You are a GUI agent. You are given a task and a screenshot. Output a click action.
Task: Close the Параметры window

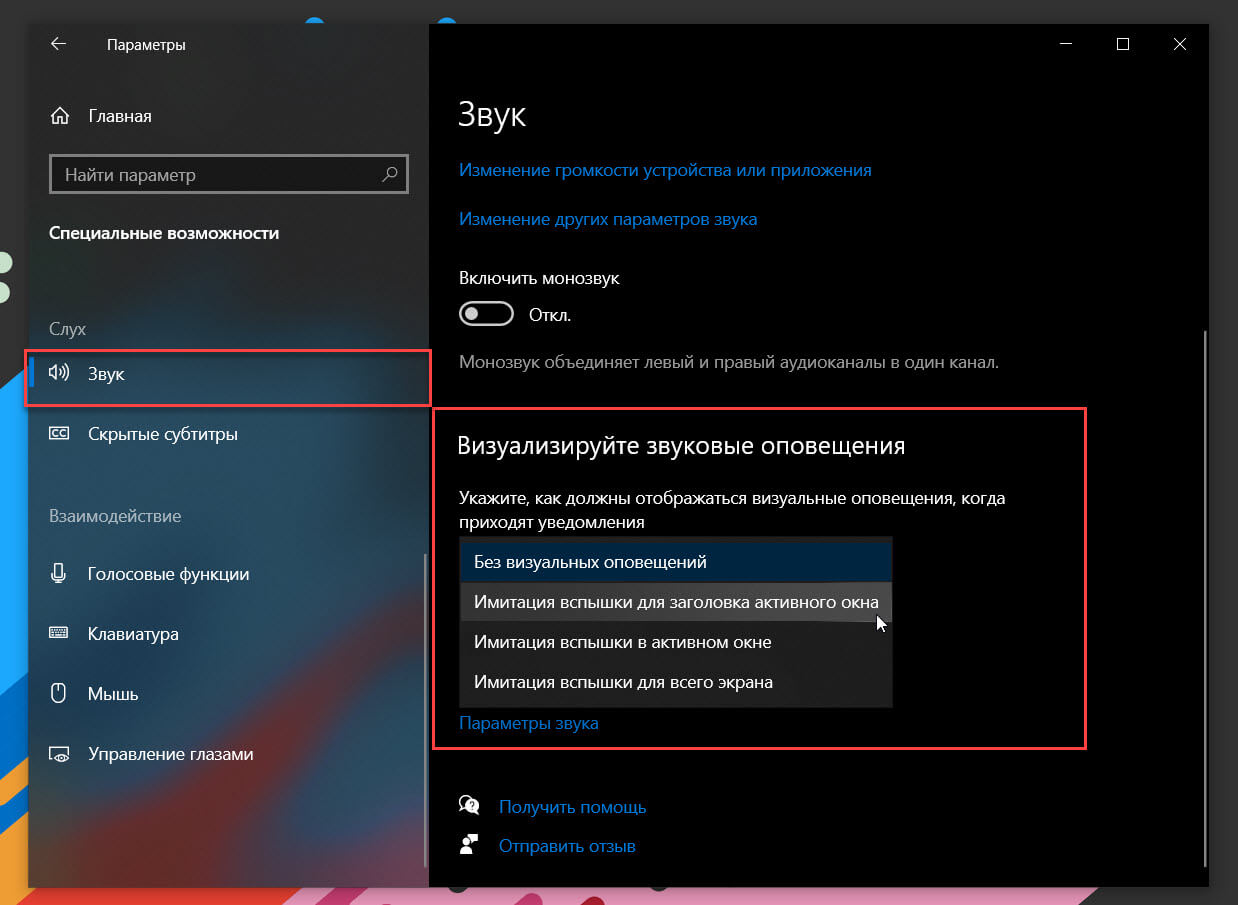point(1180,44)
